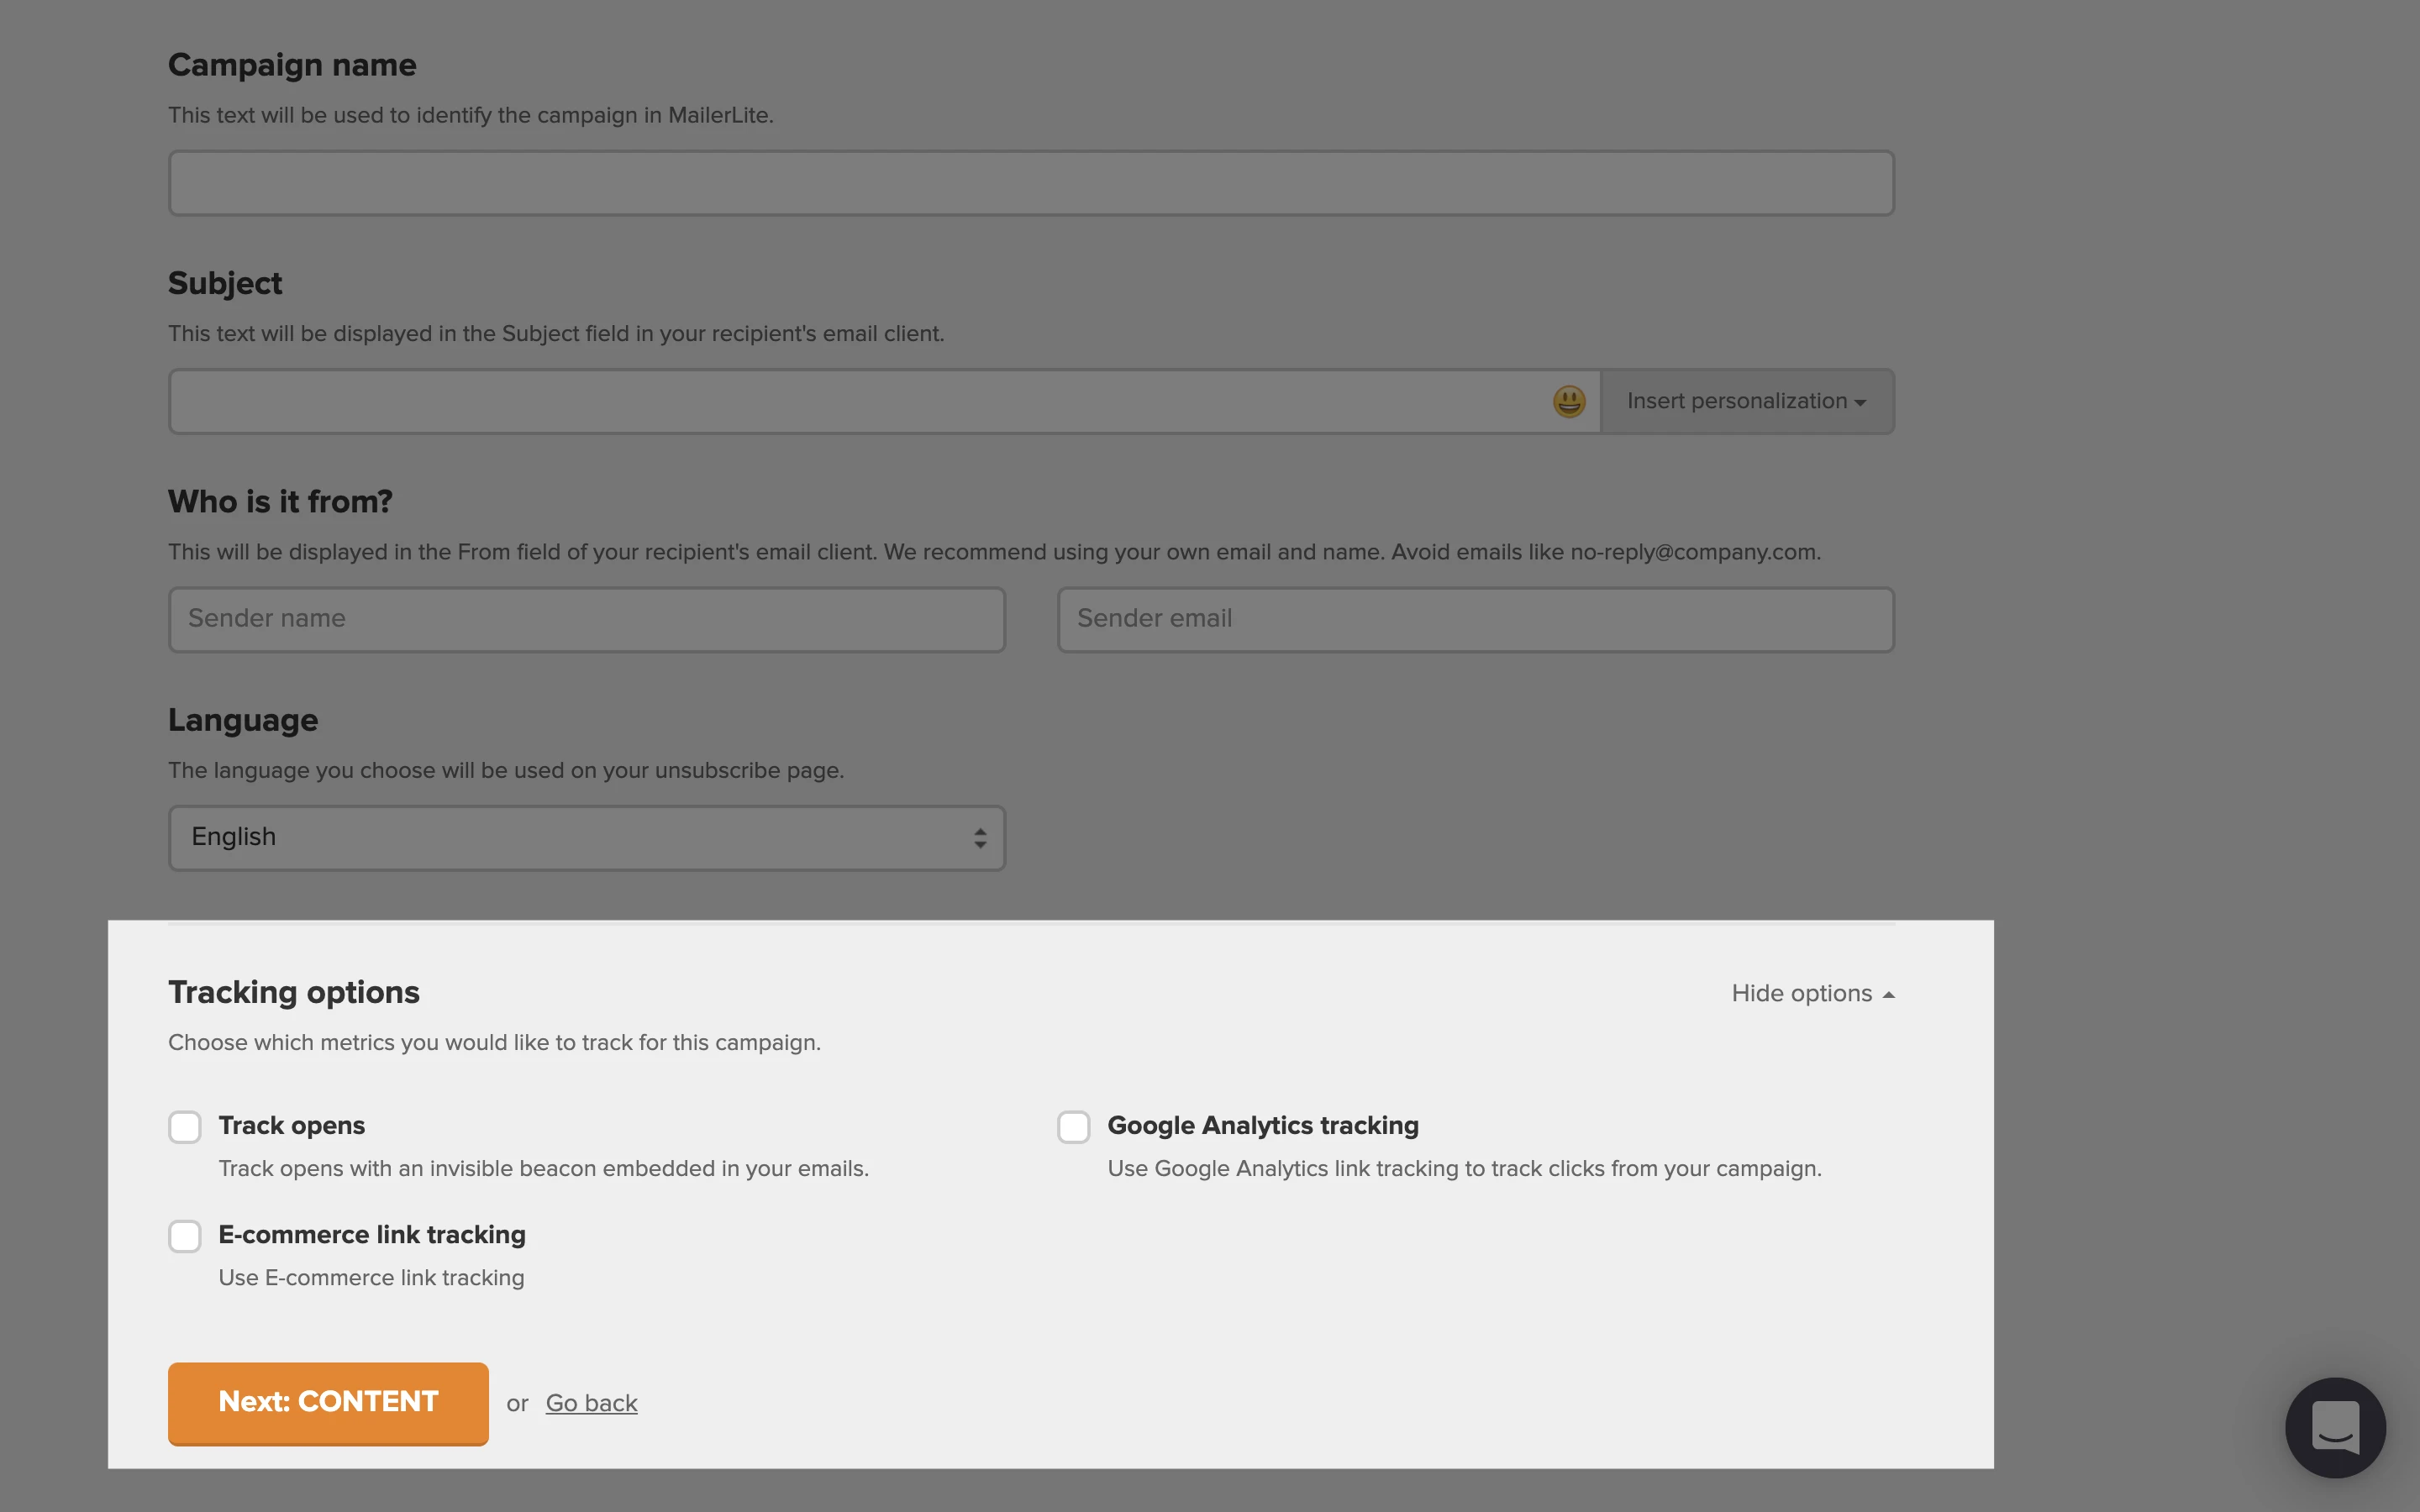
Task: Click the Campaign name input field
Action: click(1030, 184)
